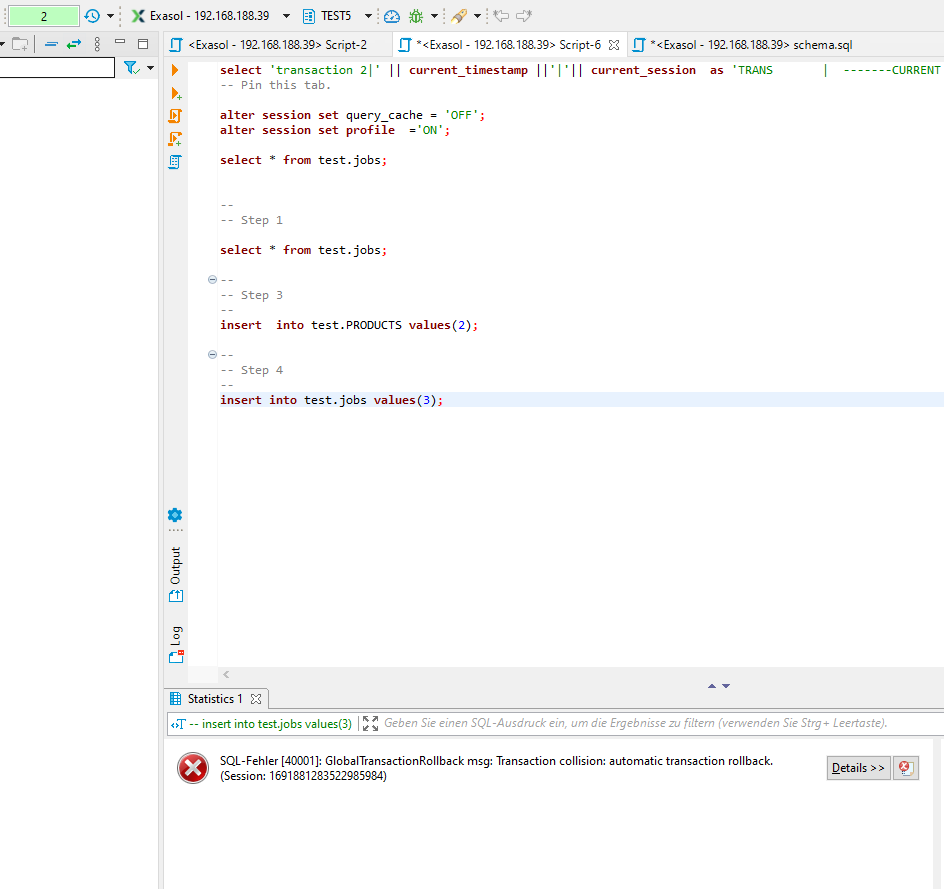
Task: Execute the whole SQL script
Action: [x=175, y=115]
